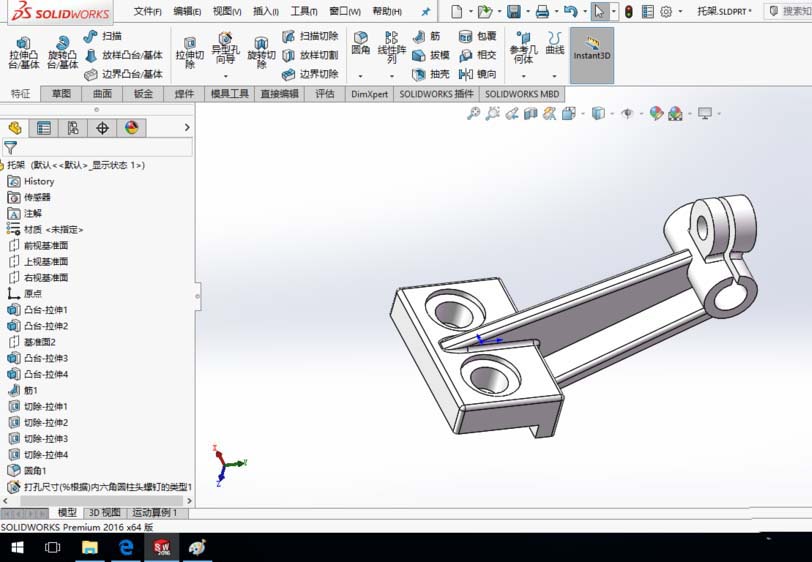The image size is (812, 562).
Task: Open the Tools (工具) menu
Action: pyautogui.click(x=304, y=11)
